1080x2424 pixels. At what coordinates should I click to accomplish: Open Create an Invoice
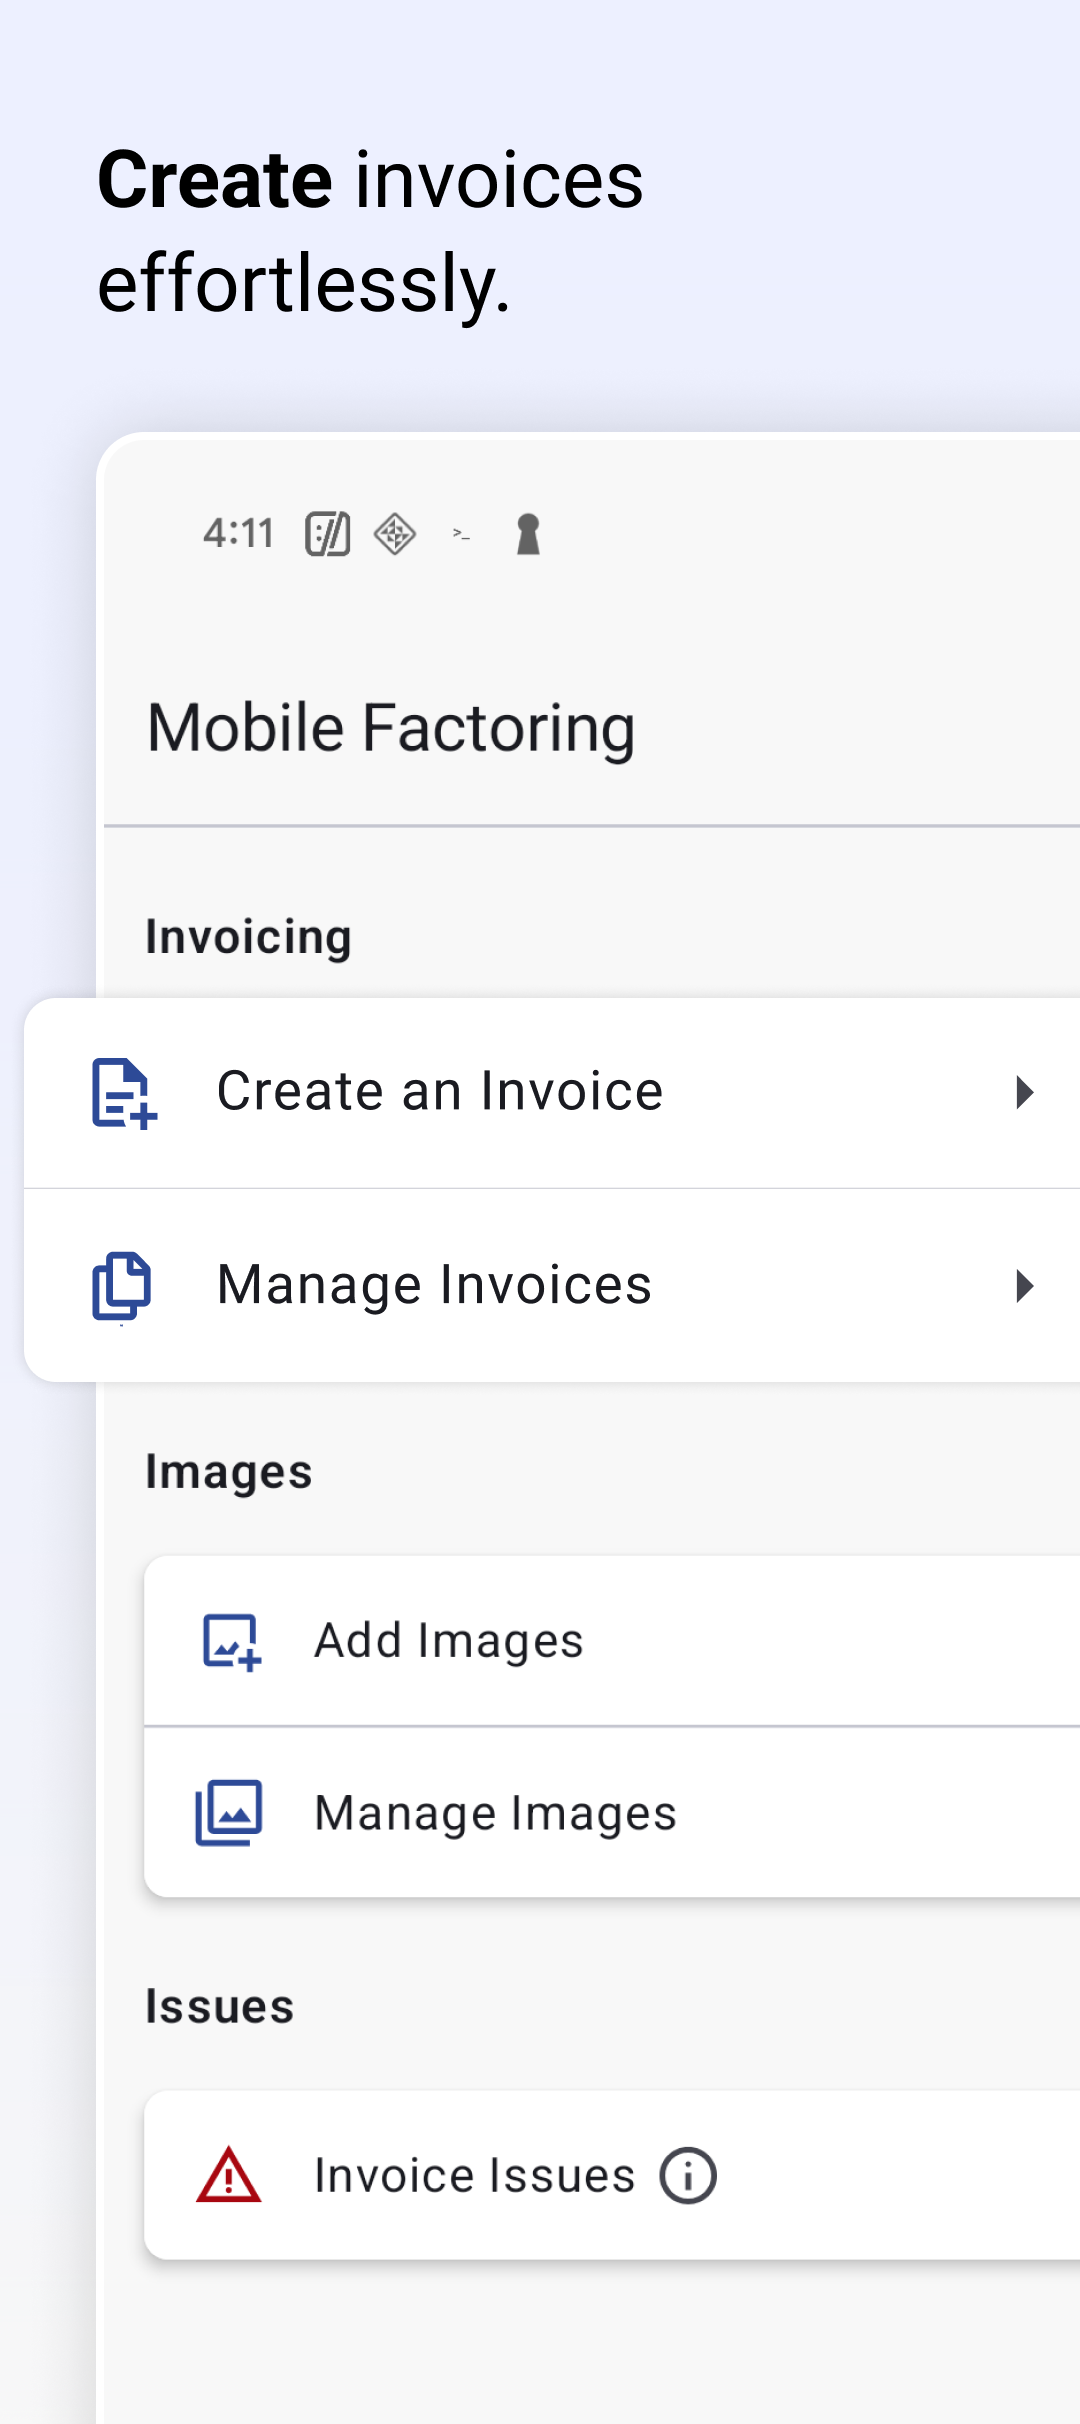click(x=552, y=1093)
